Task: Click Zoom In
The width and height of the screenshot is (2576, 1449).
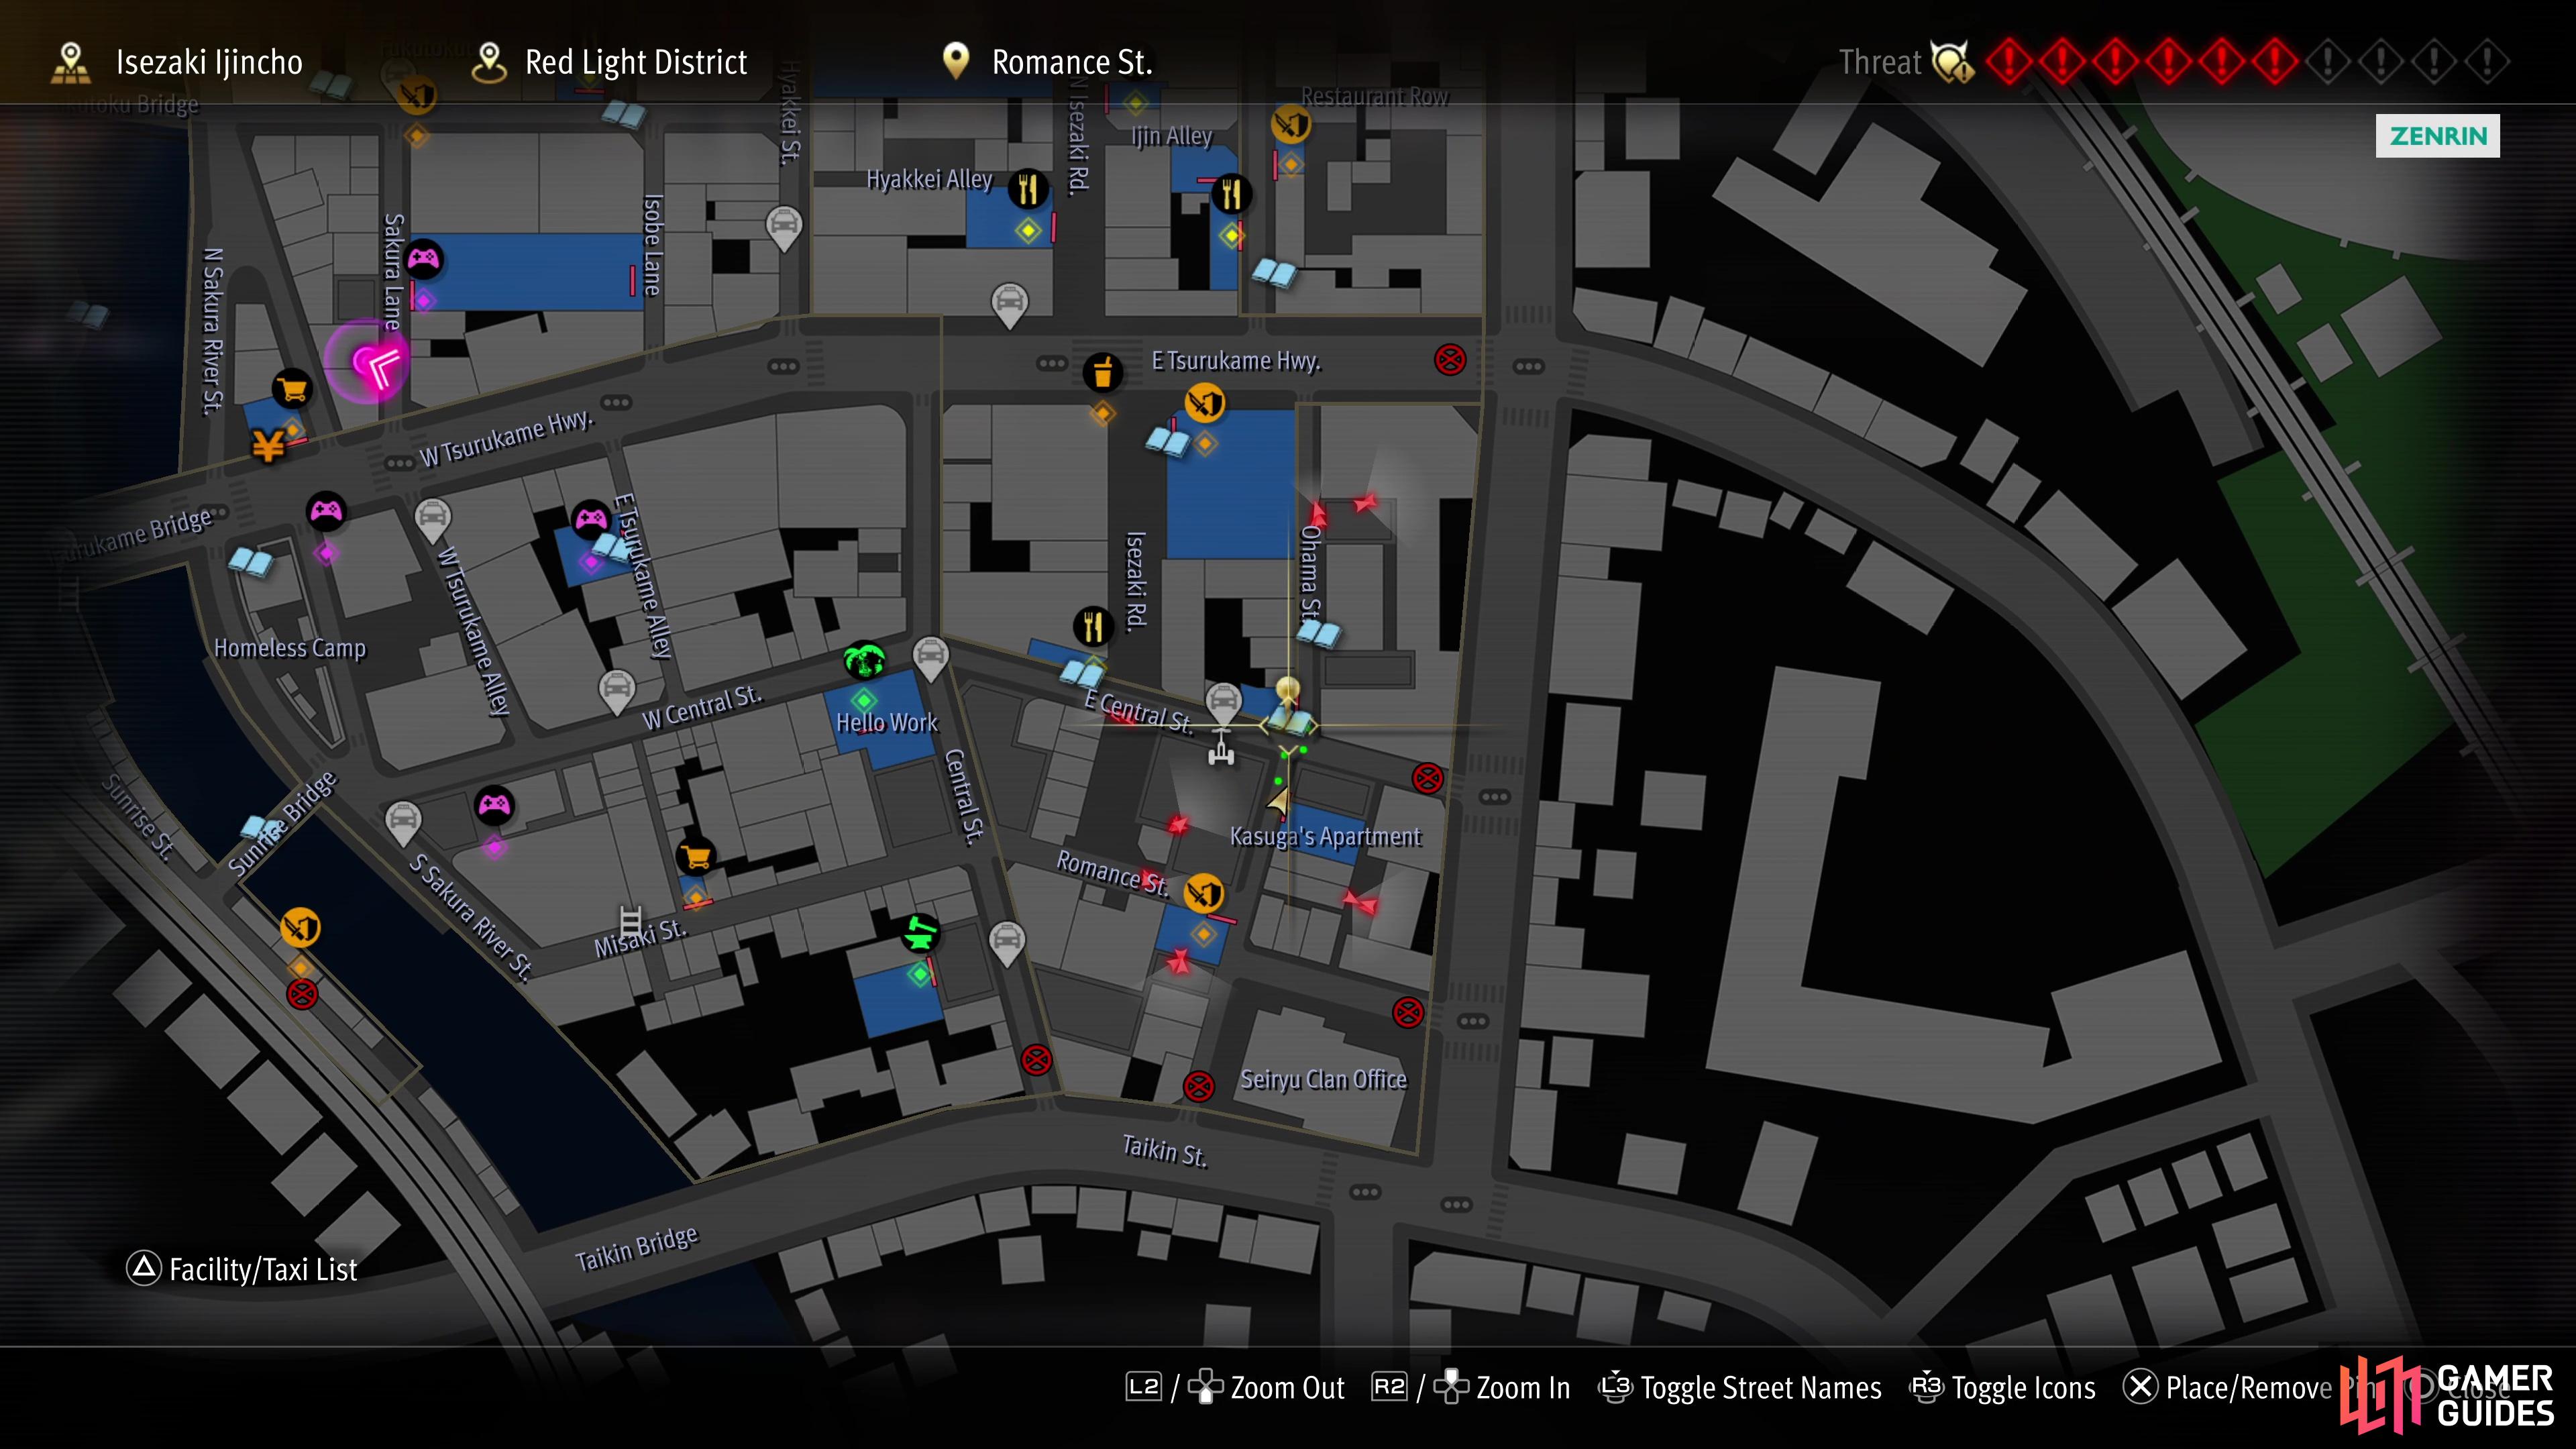Action: tap(1471, 1388)
